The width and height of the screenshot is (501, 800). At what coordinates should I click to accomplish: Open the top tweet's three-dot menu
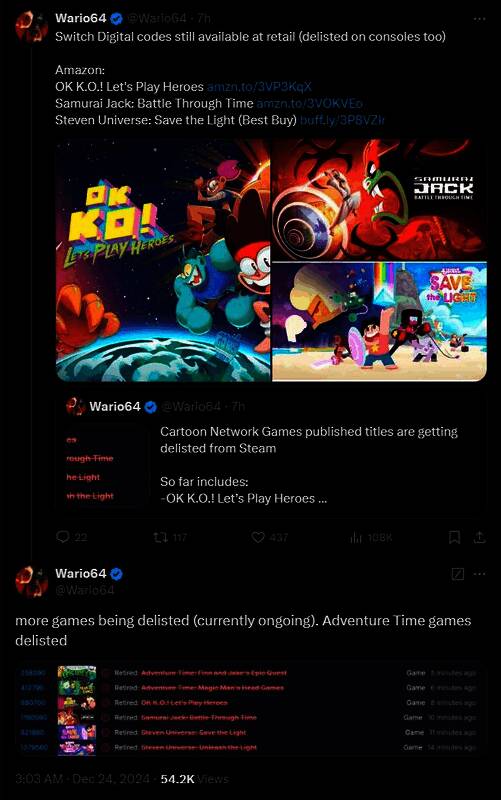pos(479,19)
